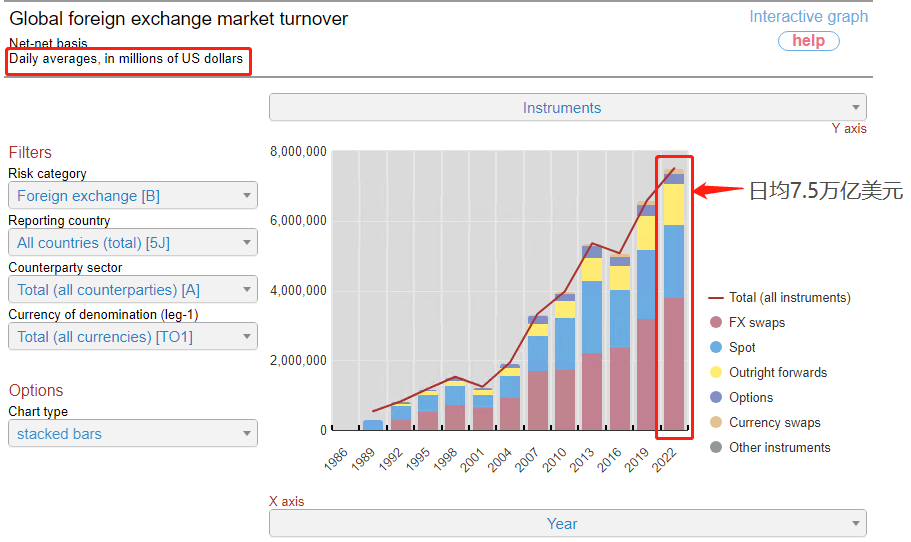Open the Reporting country dropdown
Screen dimensions: 911x542
[133, 243]
